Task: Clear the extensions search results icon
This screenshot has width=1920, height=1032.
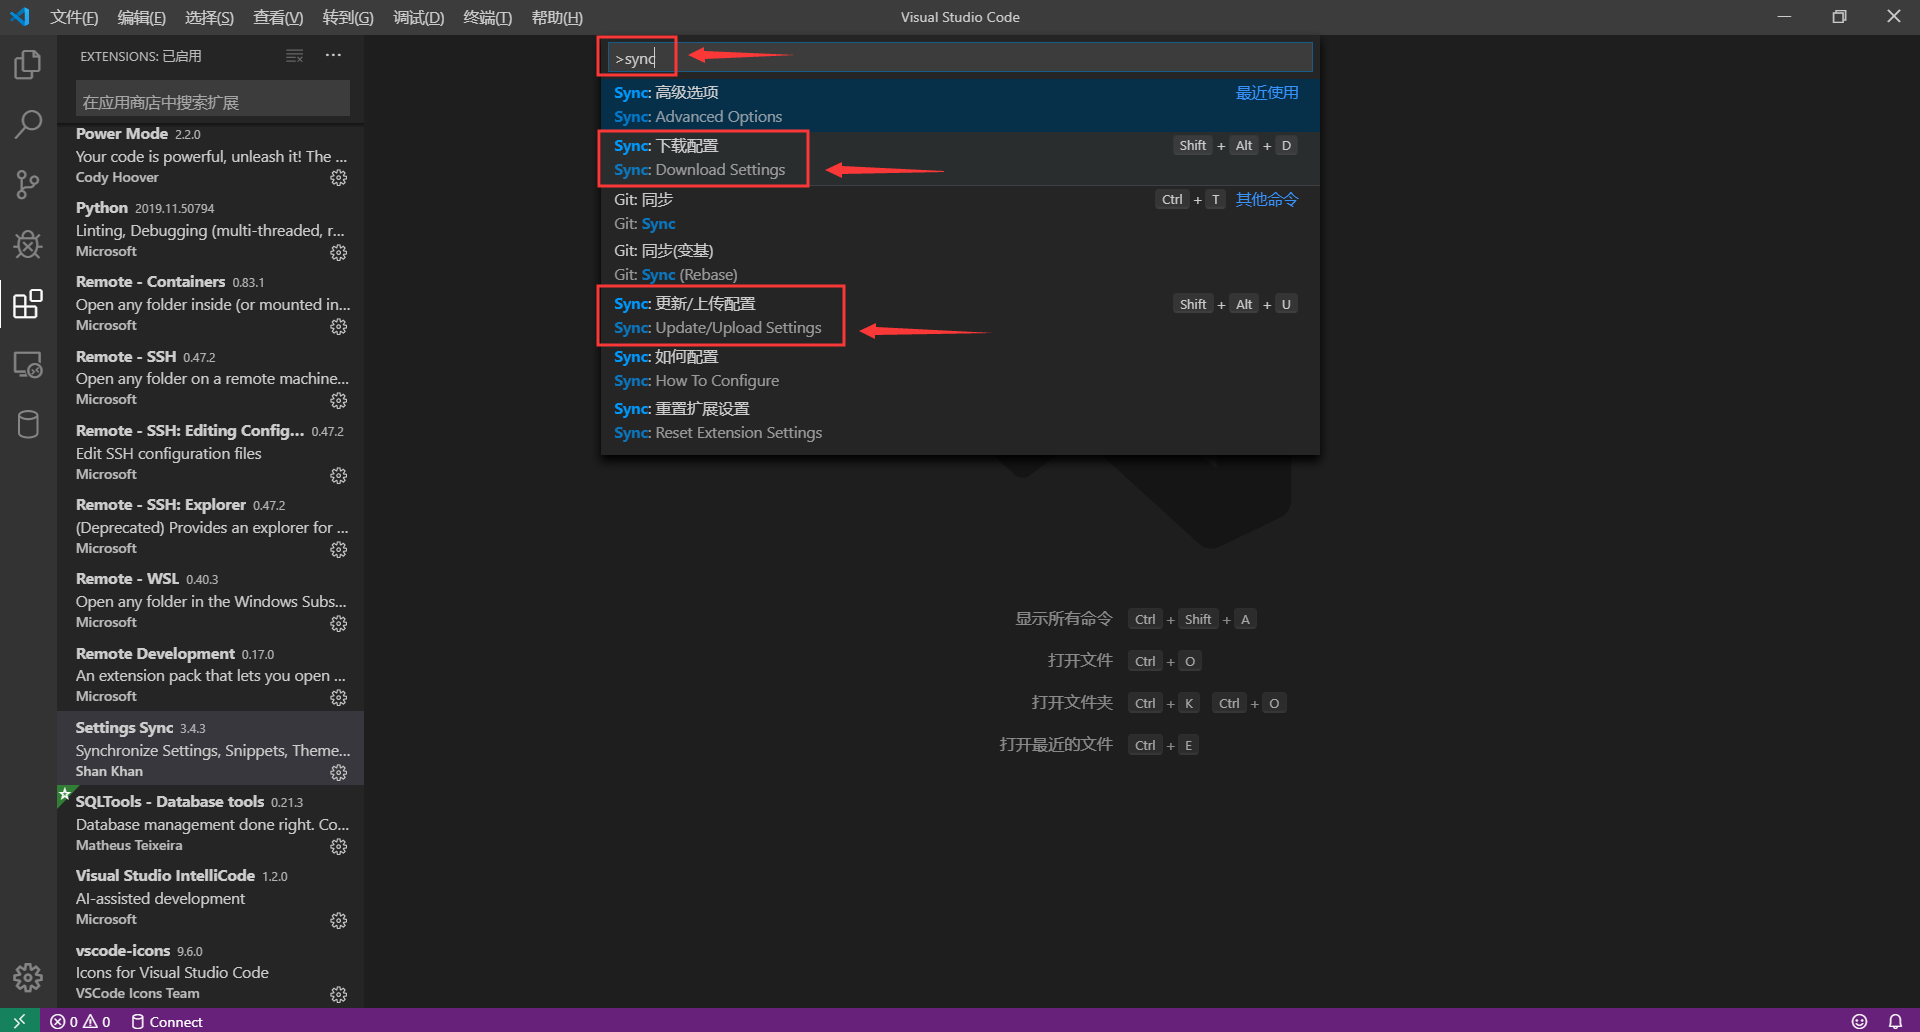Action: pyautogui.click(x=294, y=56)
